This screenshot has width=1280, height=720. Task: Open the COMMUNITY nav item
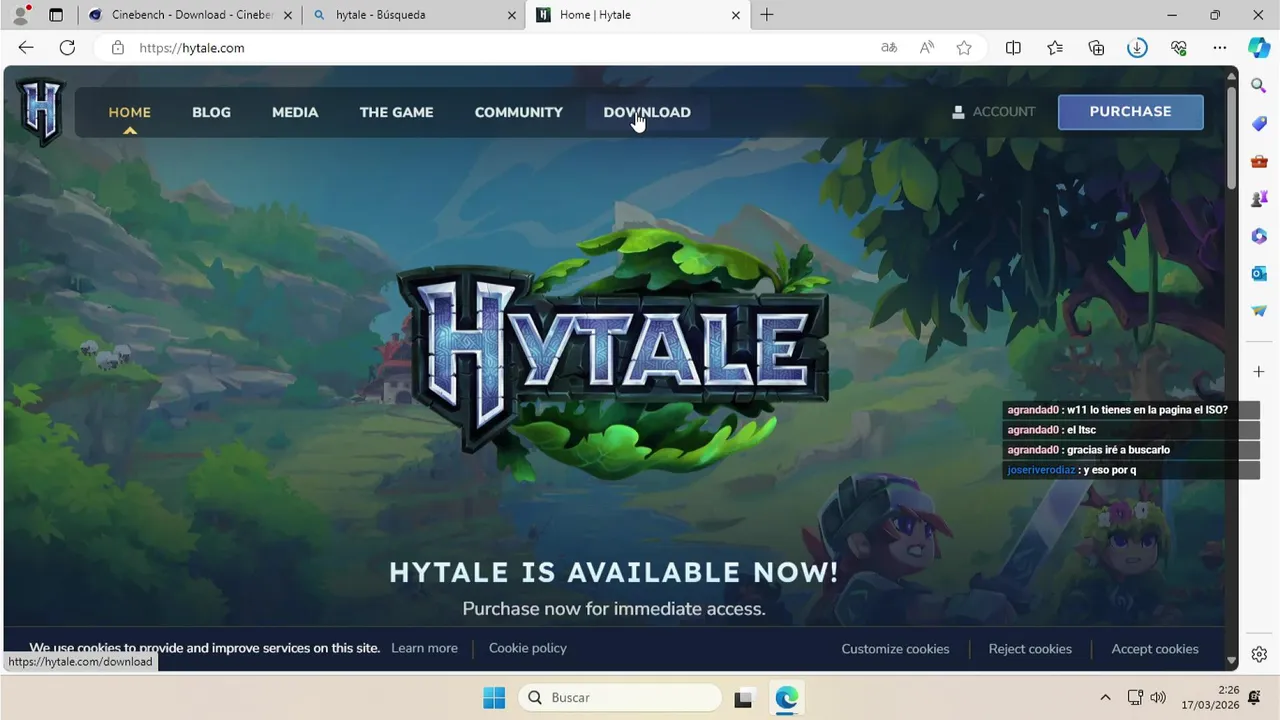pos(518,112)
